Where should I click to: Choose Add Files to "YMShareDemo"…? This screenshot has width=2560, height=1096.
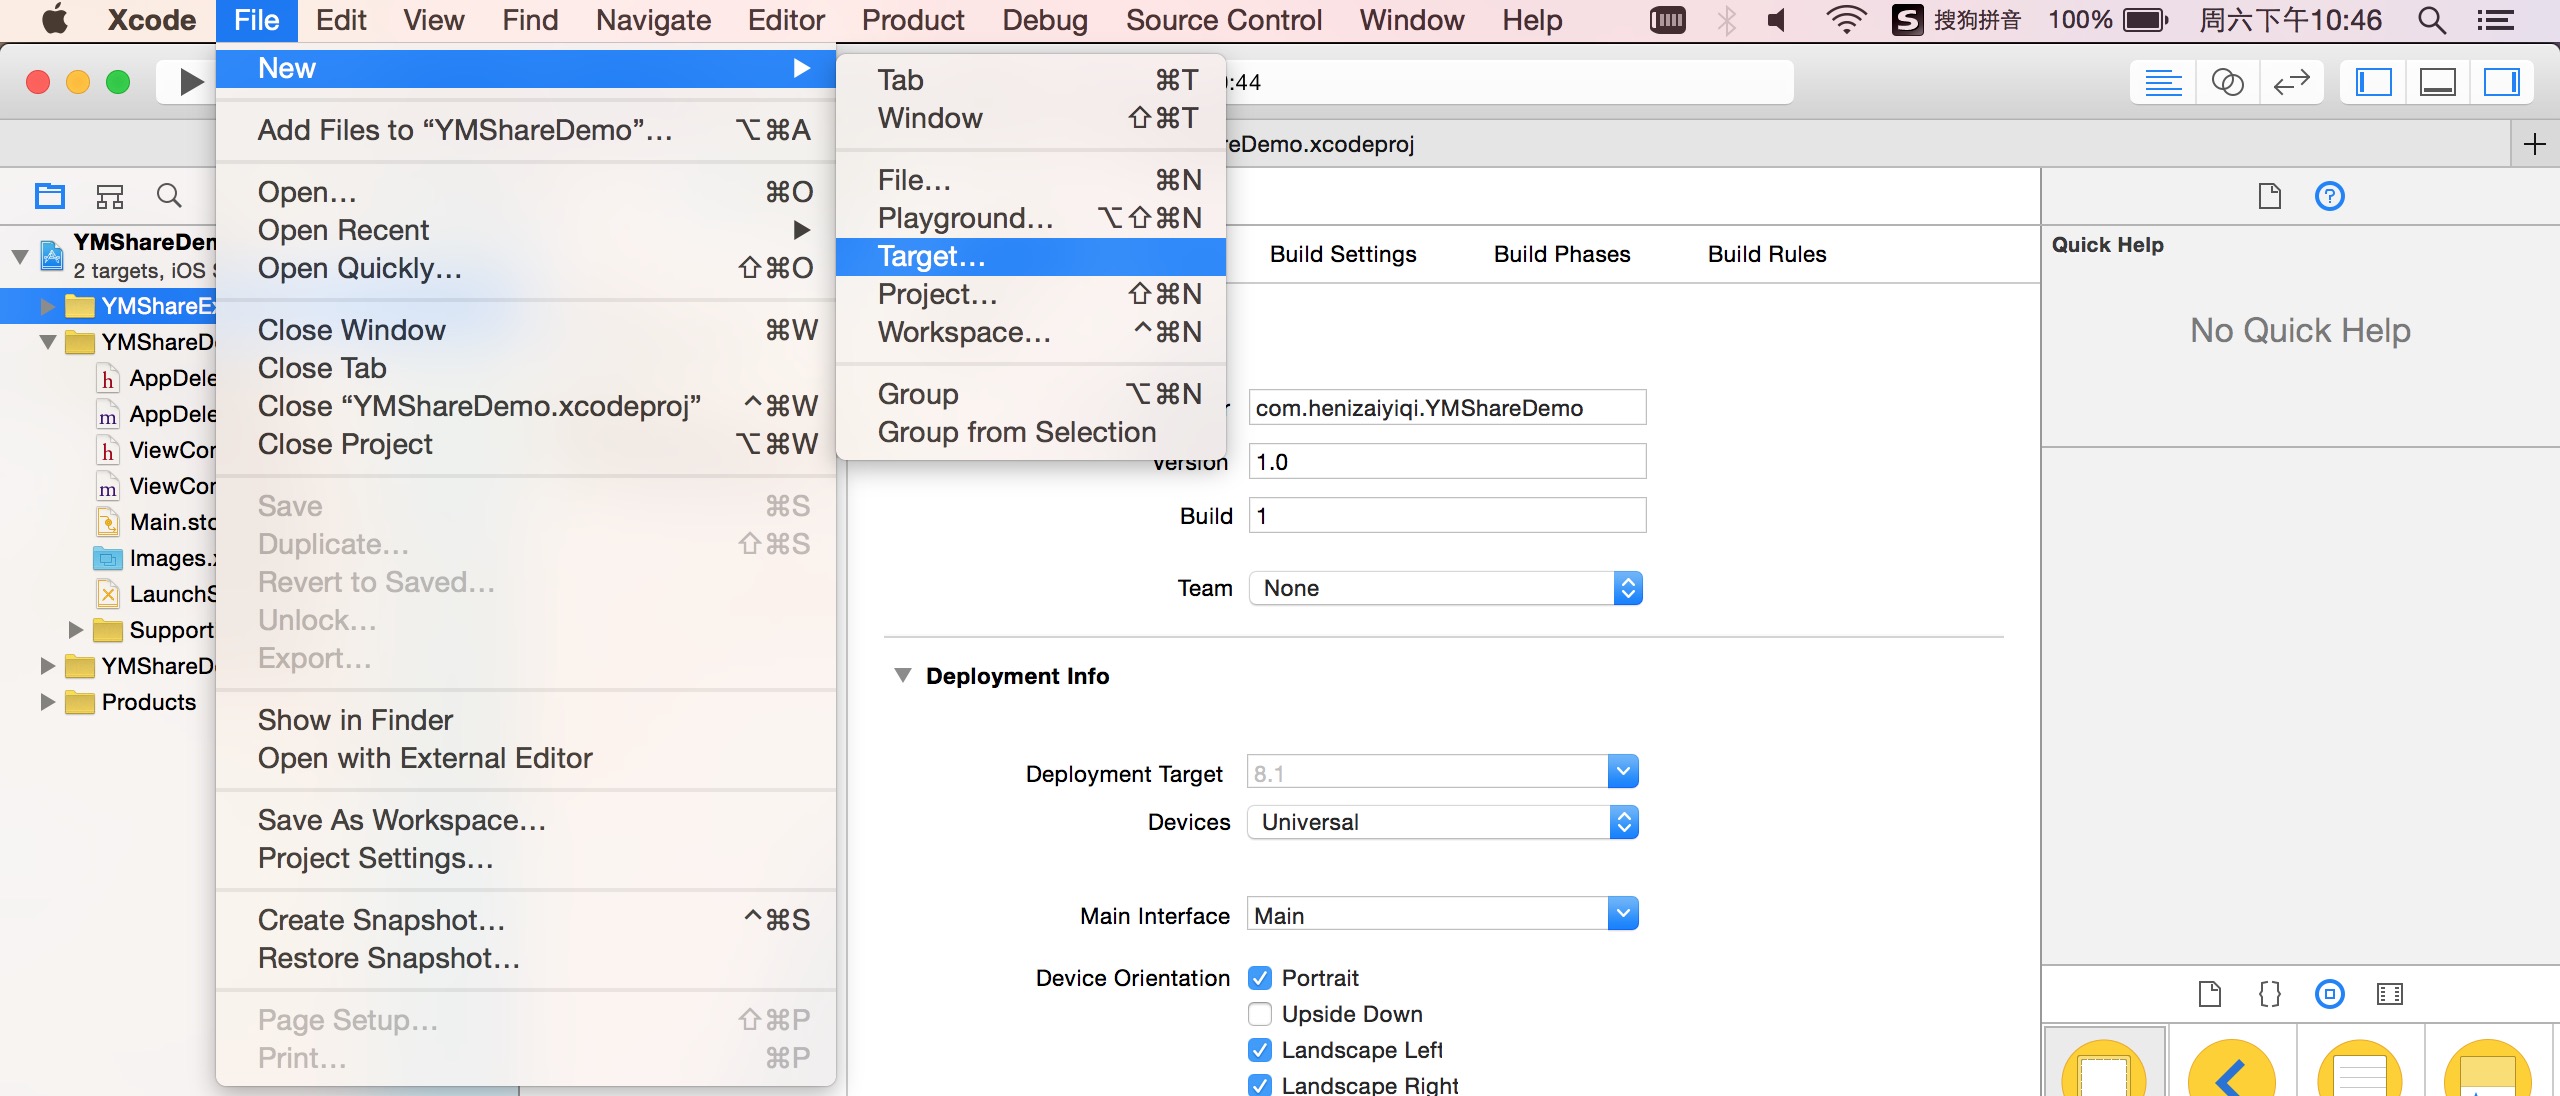(526, 130)
